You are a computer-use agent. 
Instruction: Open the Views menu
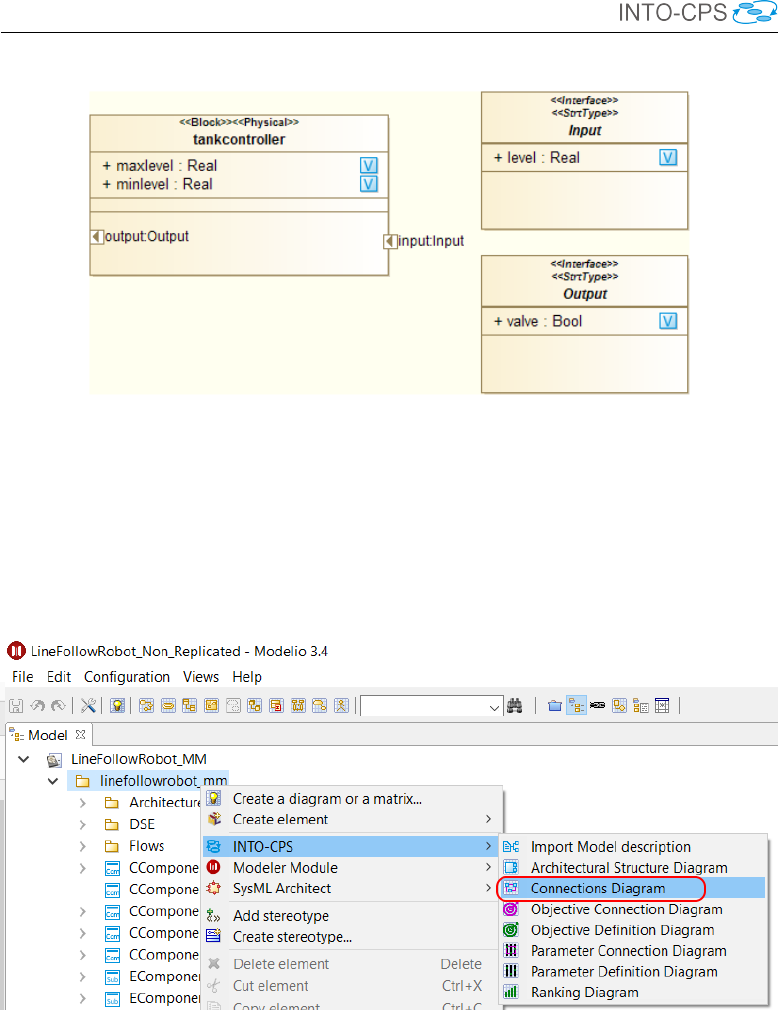click(201, 676)
